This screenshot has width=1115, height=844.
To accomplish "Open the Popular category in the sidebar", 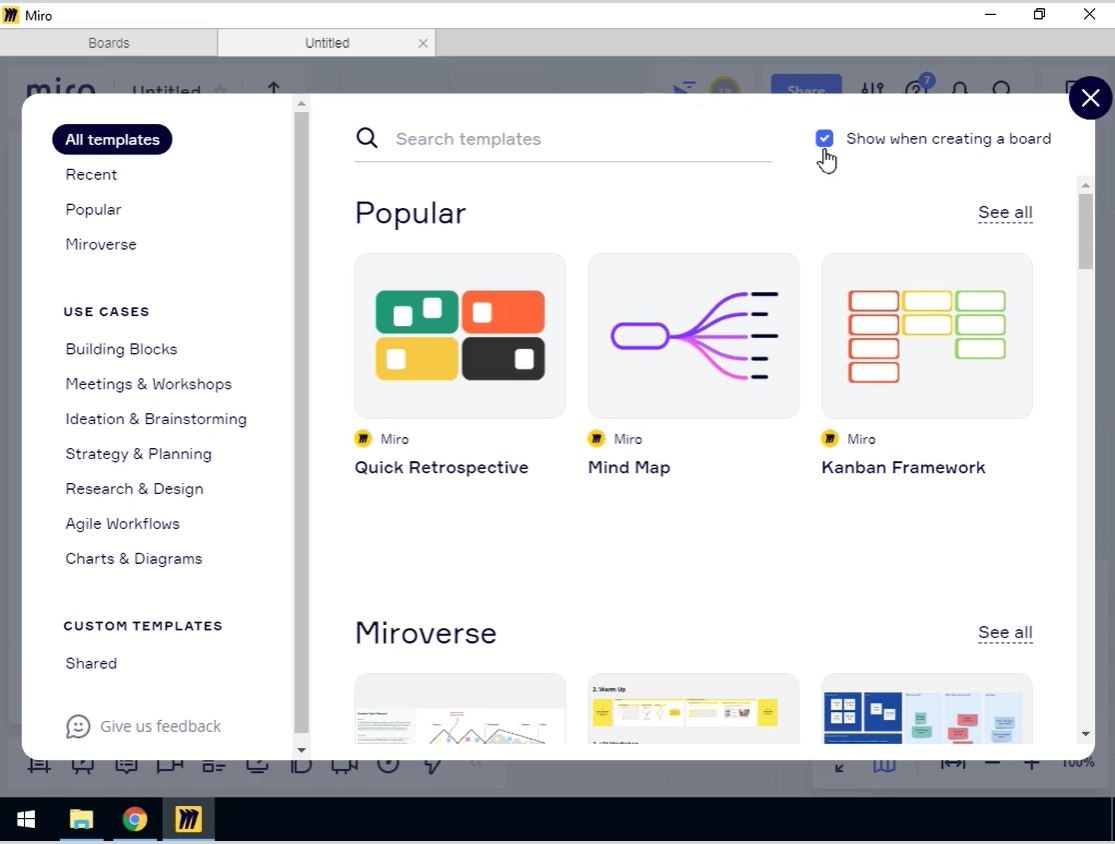I will pyautogui.click(x=93, y=209).
